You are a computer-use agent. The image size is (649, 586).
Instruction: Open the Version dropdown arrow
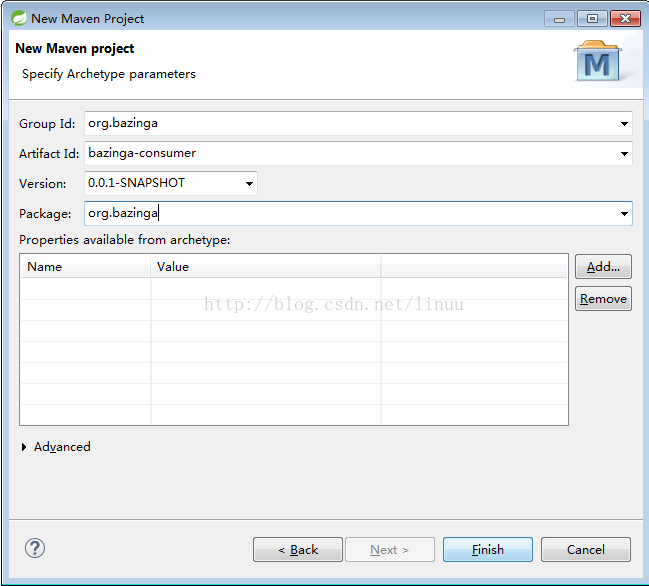pos(249,183)
